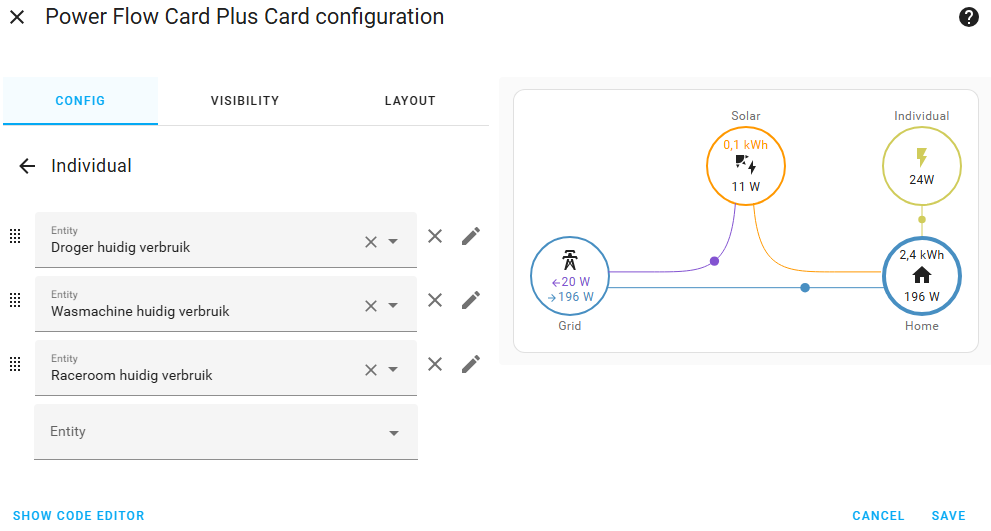Switch to the Visibility tab
This screenshot has height=531, width=991.
(244, 101)
